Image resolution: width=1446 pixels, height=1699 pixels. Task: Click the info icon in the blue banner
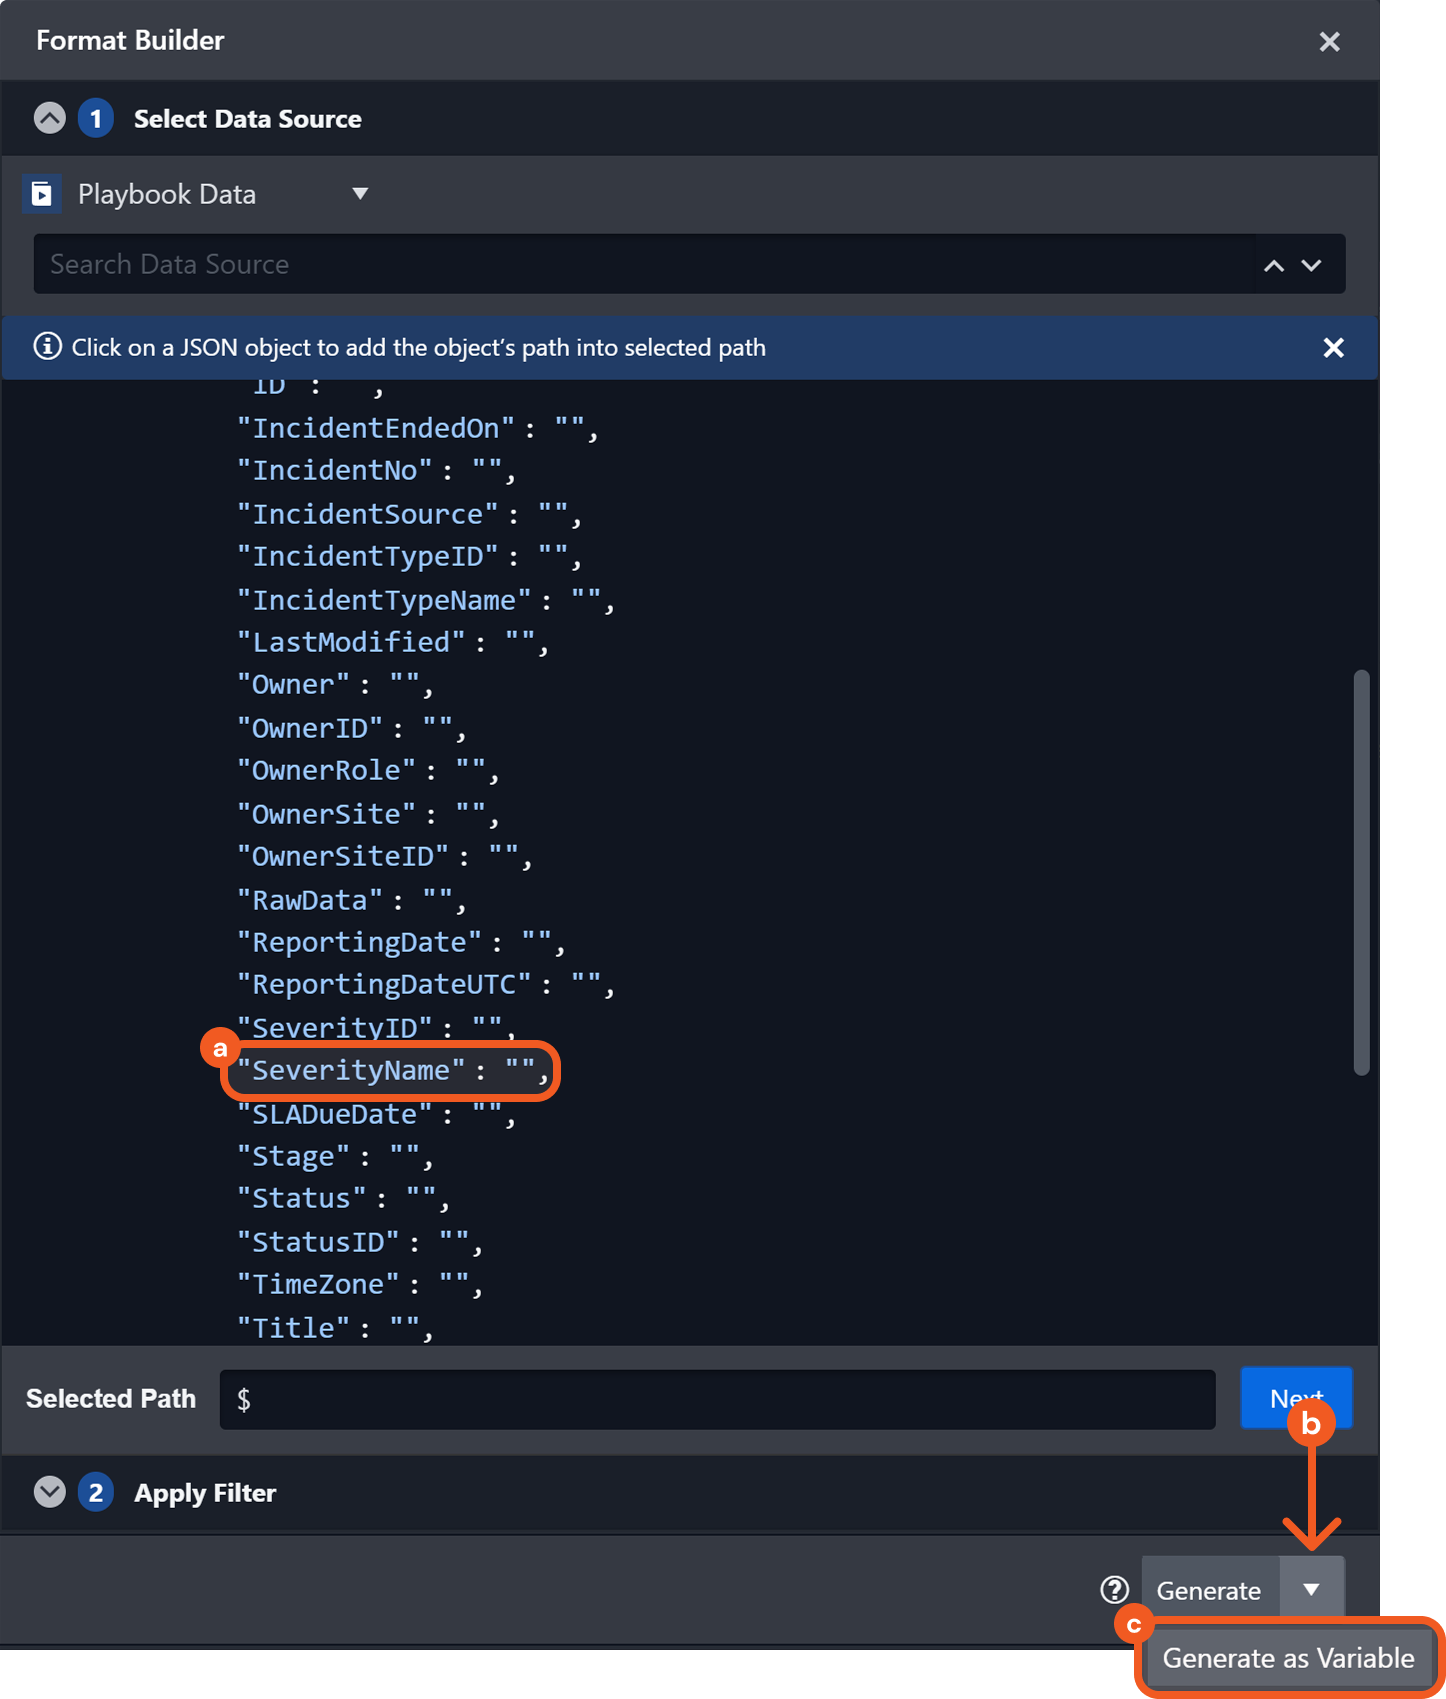click(x=47, y=347)
